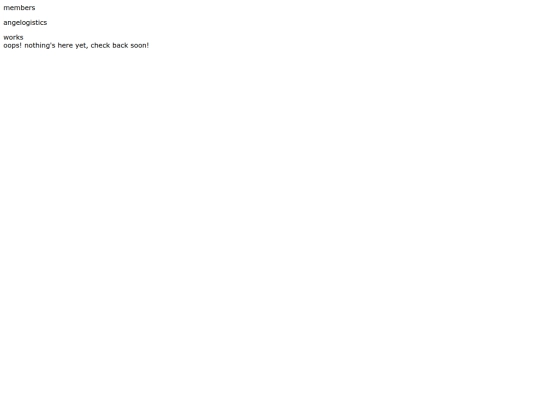Click the comma after yet

click(87, 48)
